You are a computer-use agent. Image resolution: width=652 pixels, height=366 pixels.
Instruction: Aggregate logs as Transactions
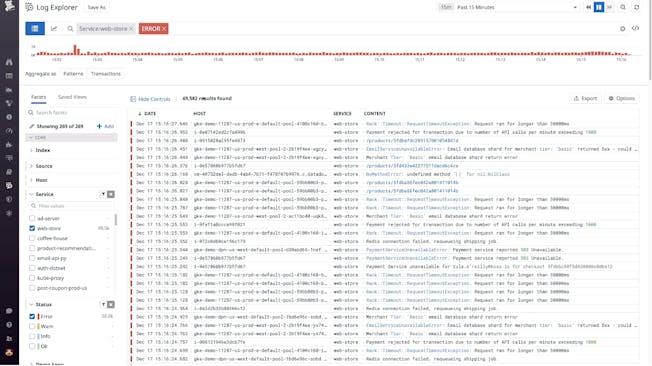click(106, 74)
